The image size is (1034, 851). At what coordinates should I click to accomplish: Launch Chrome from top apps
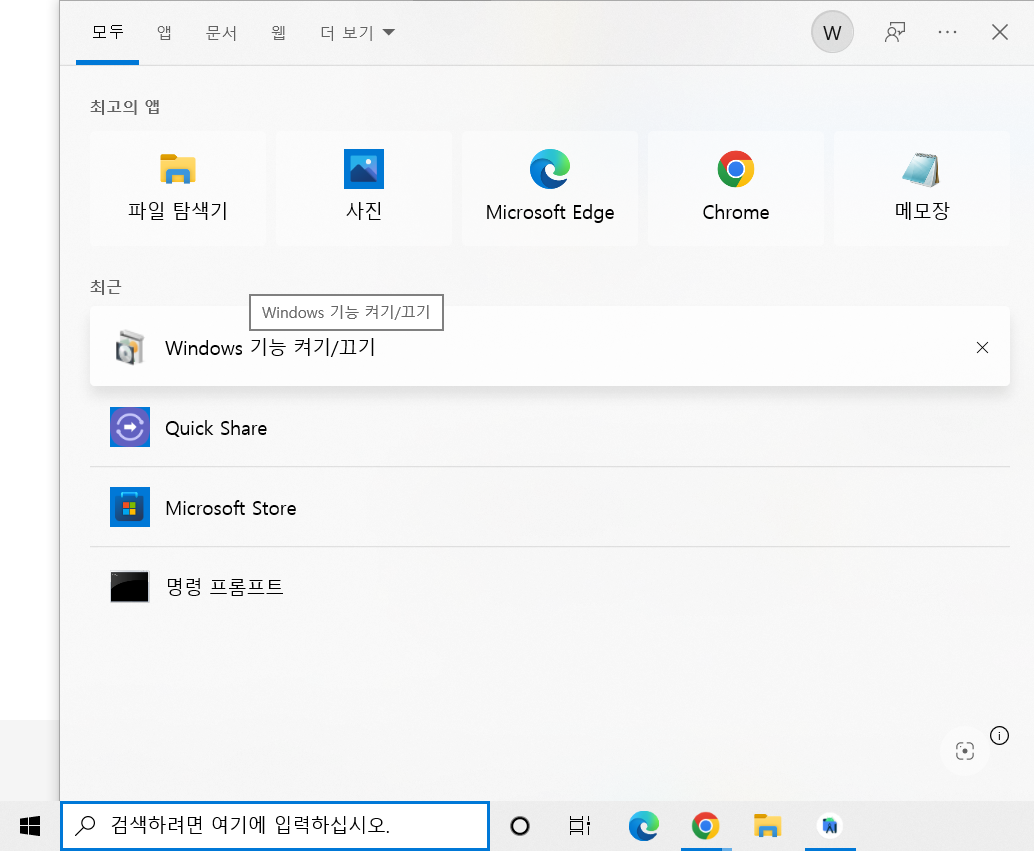point(736,188)
